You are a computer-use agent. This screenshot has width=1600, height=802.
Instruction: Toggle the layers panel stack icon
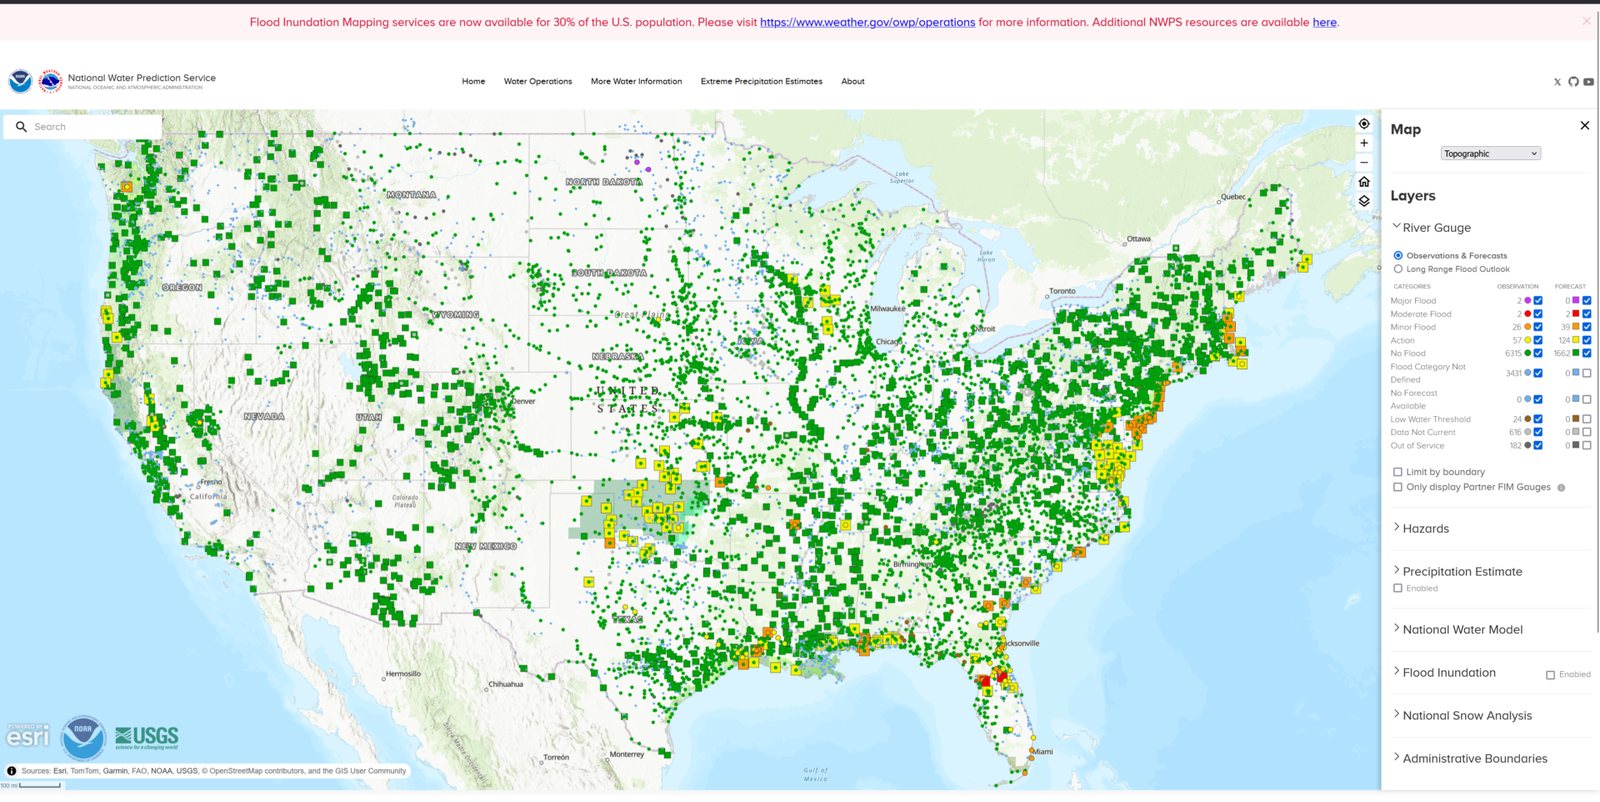1364,201
